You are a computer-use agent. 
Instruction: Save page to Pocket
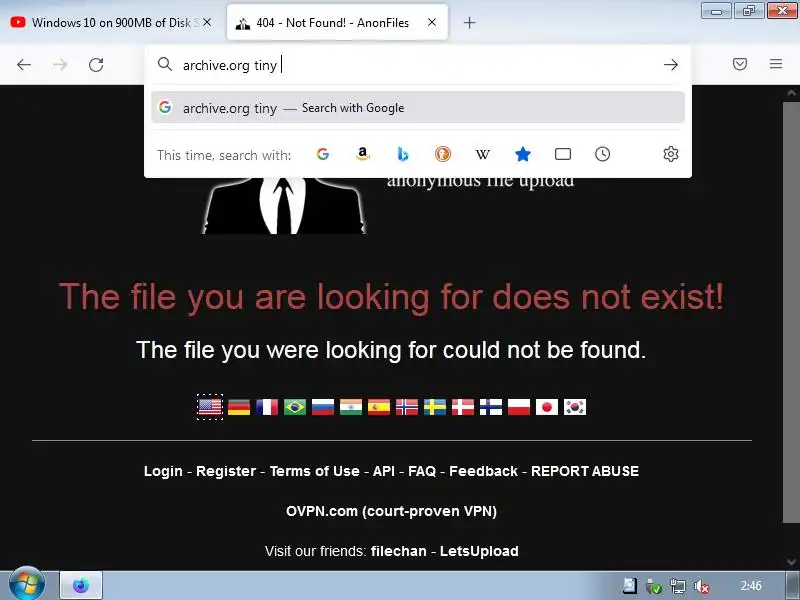click(x=740, y=64)
